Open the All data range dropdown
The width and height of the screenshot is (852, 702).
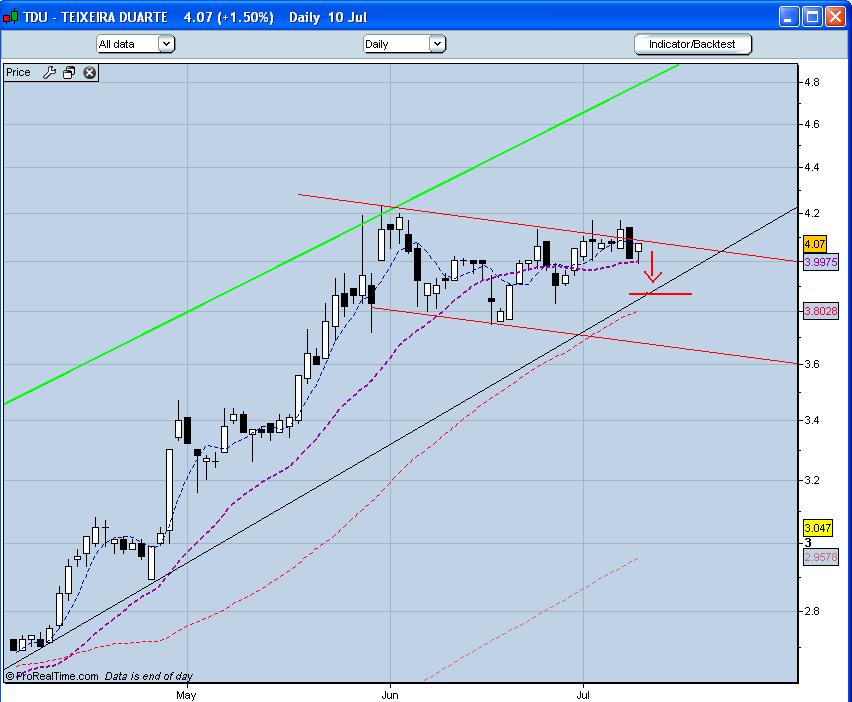(135, 44)
